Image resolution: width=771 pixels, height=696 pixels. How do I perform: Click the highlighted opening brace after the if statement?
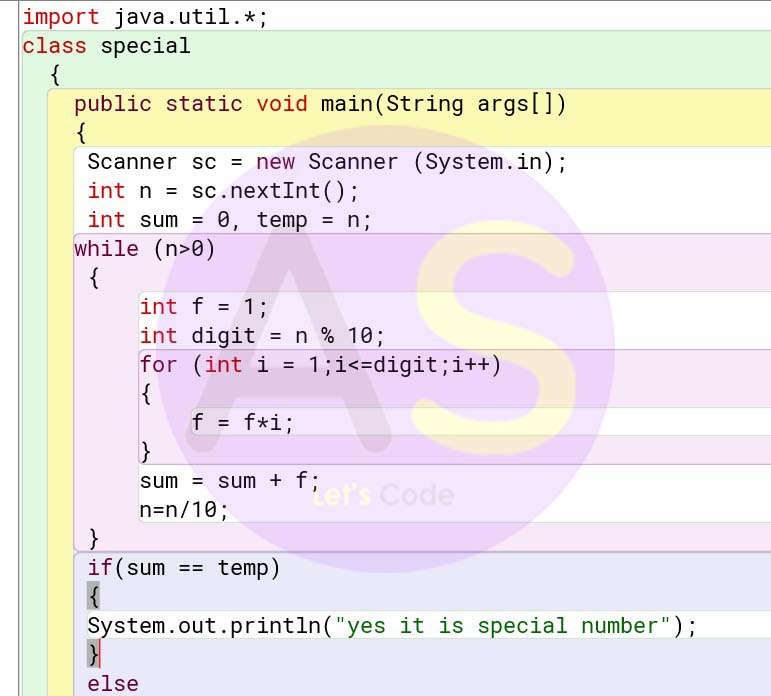tap(93, 596)
